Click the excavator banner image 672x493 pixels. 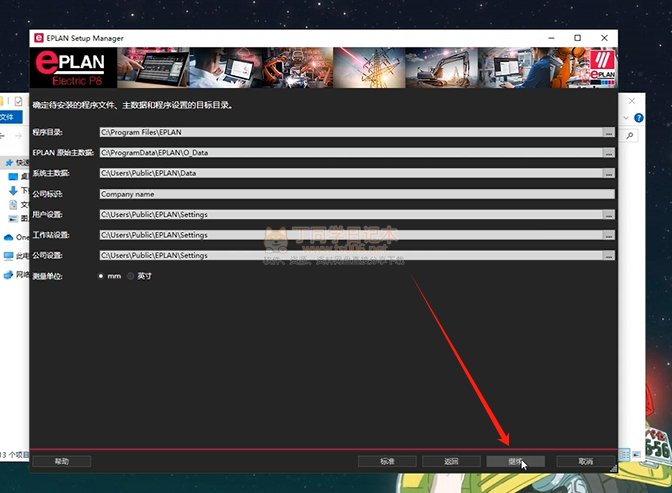(x=441, y=68)
